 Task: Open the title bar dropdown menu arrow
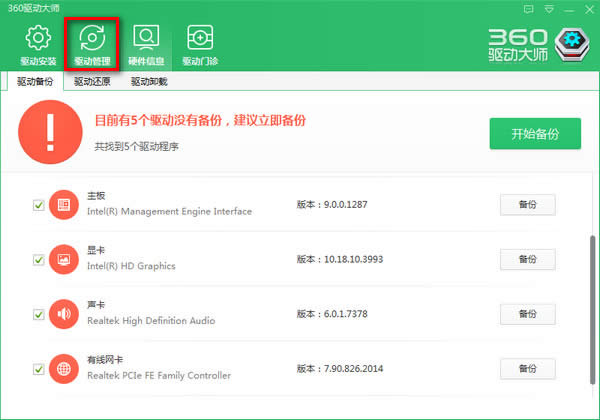coord(549,9)
